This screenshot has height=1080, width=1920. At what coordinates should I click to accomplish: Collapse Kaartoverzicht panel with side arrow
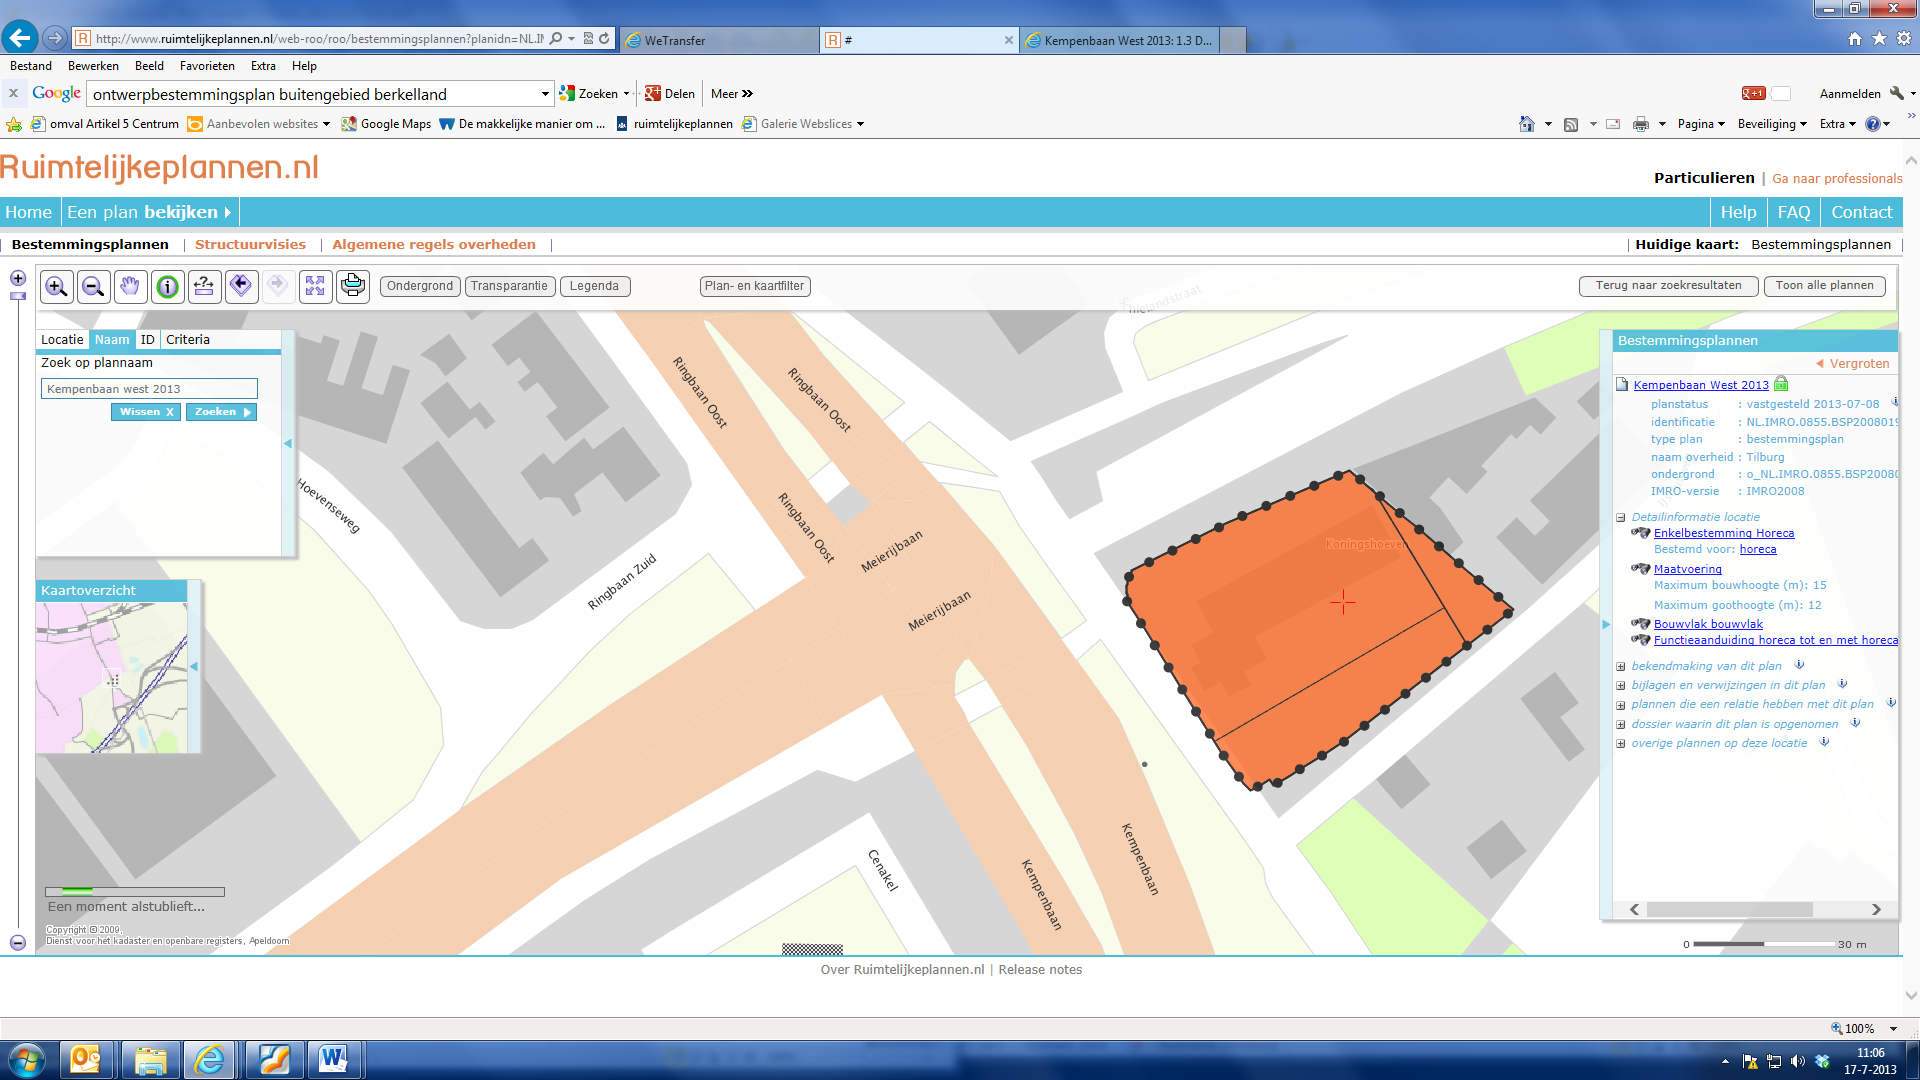194,666
